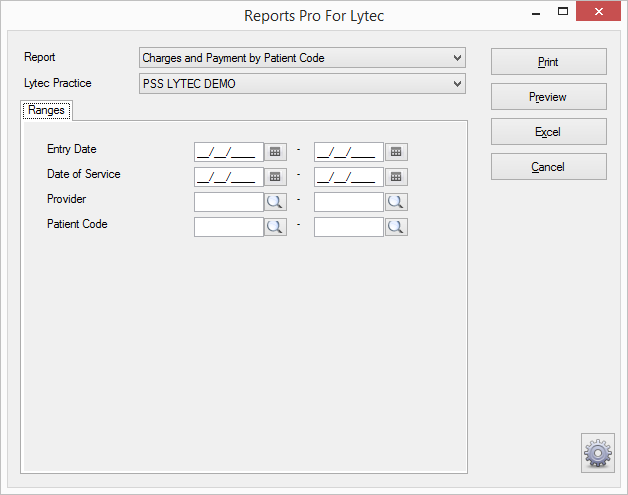Image resolution: width=628 pixels, height=495 pixels.
Task: Open settings gear icon
Action: point(598,453)
